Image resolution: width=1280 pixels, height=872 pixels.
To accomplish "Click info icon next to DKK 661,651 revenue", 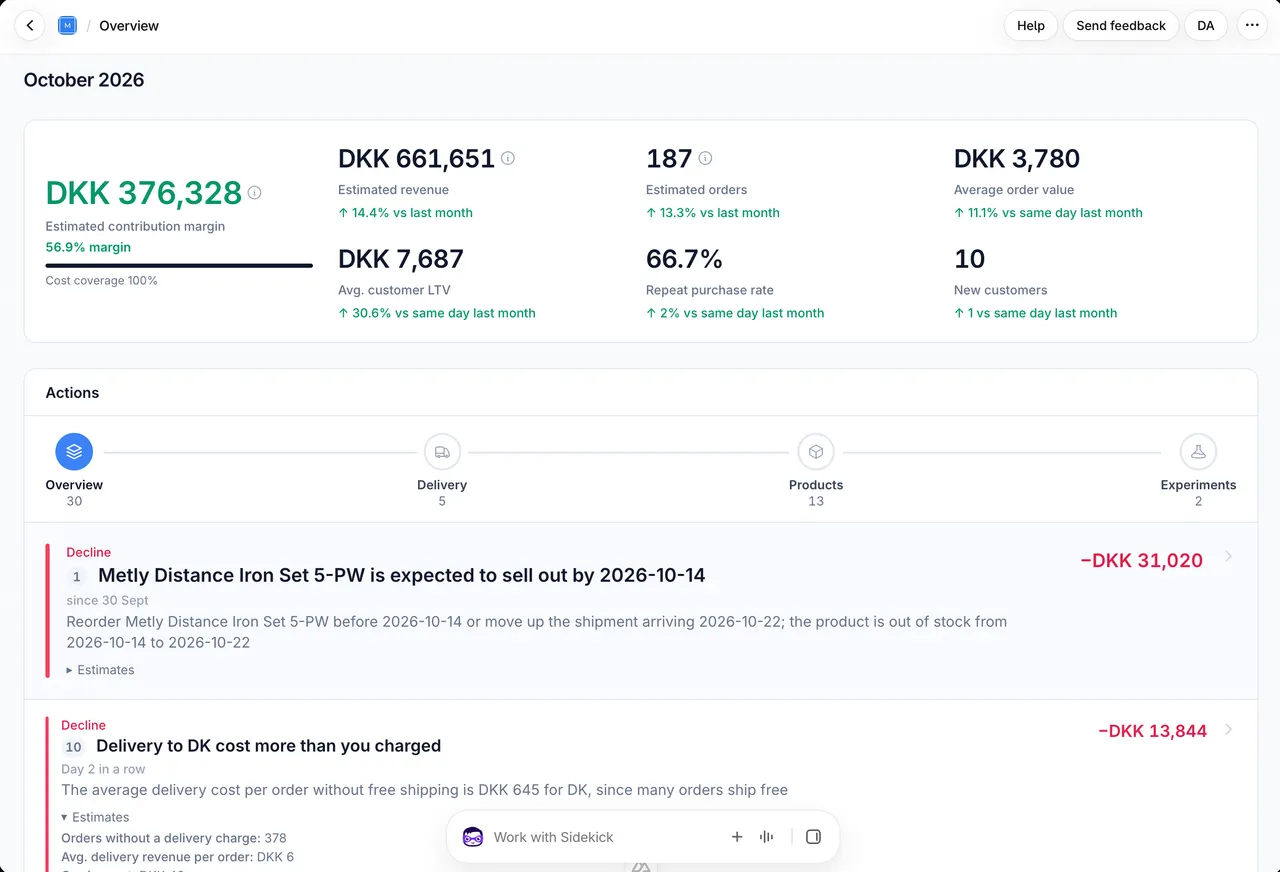I will [508, 158].
